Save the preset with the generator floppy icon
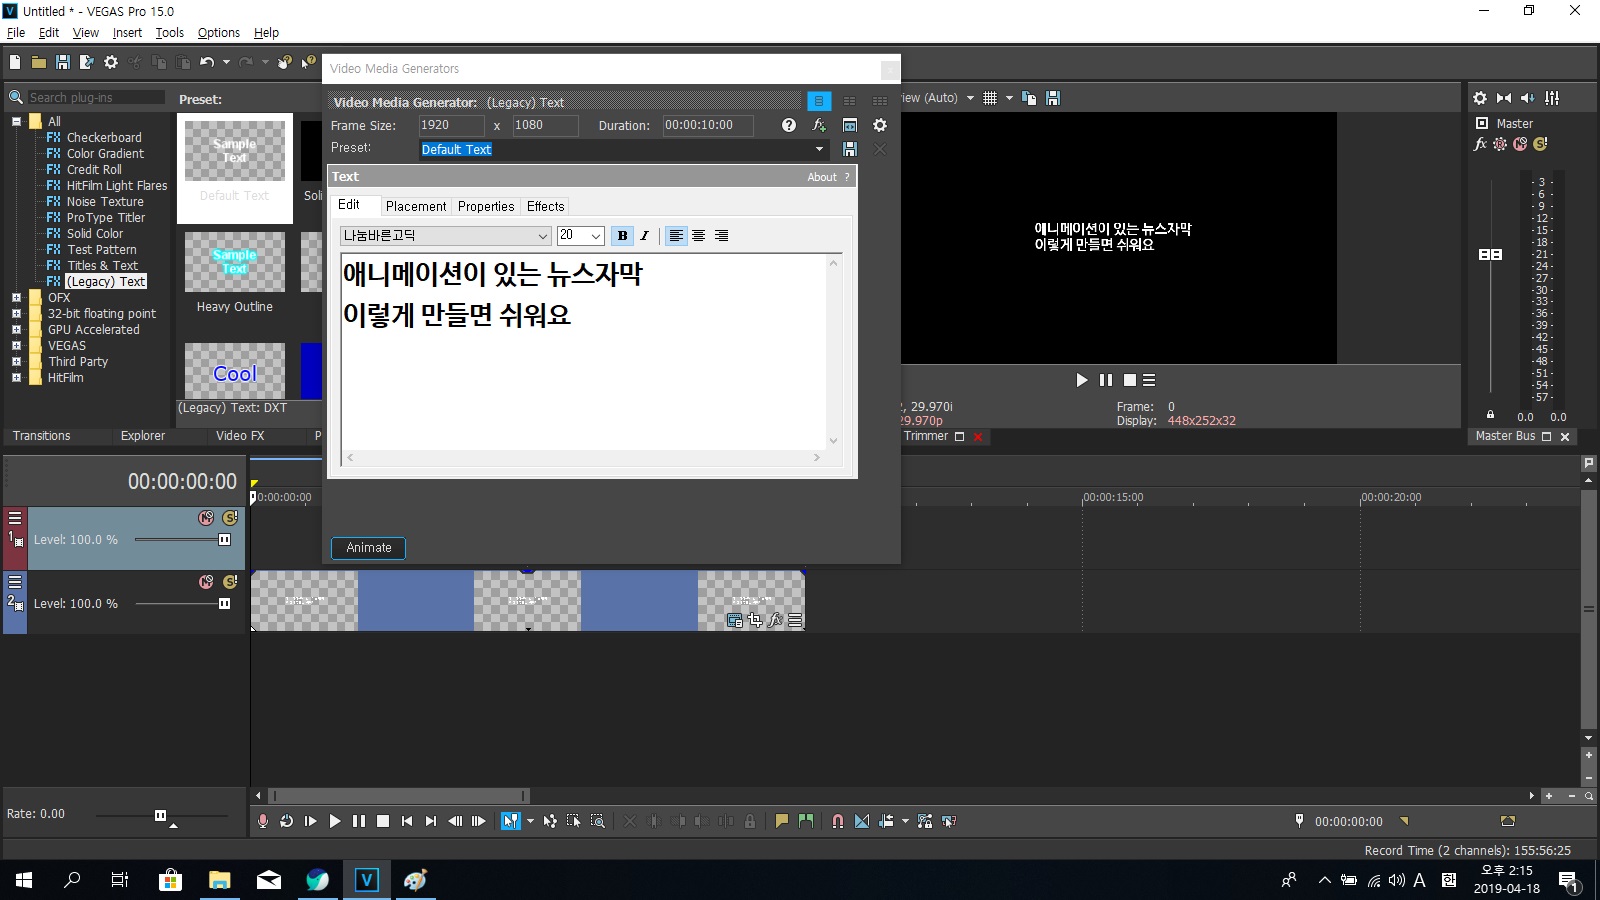This screenshot has width=1600, height=900. coord(850,149)
